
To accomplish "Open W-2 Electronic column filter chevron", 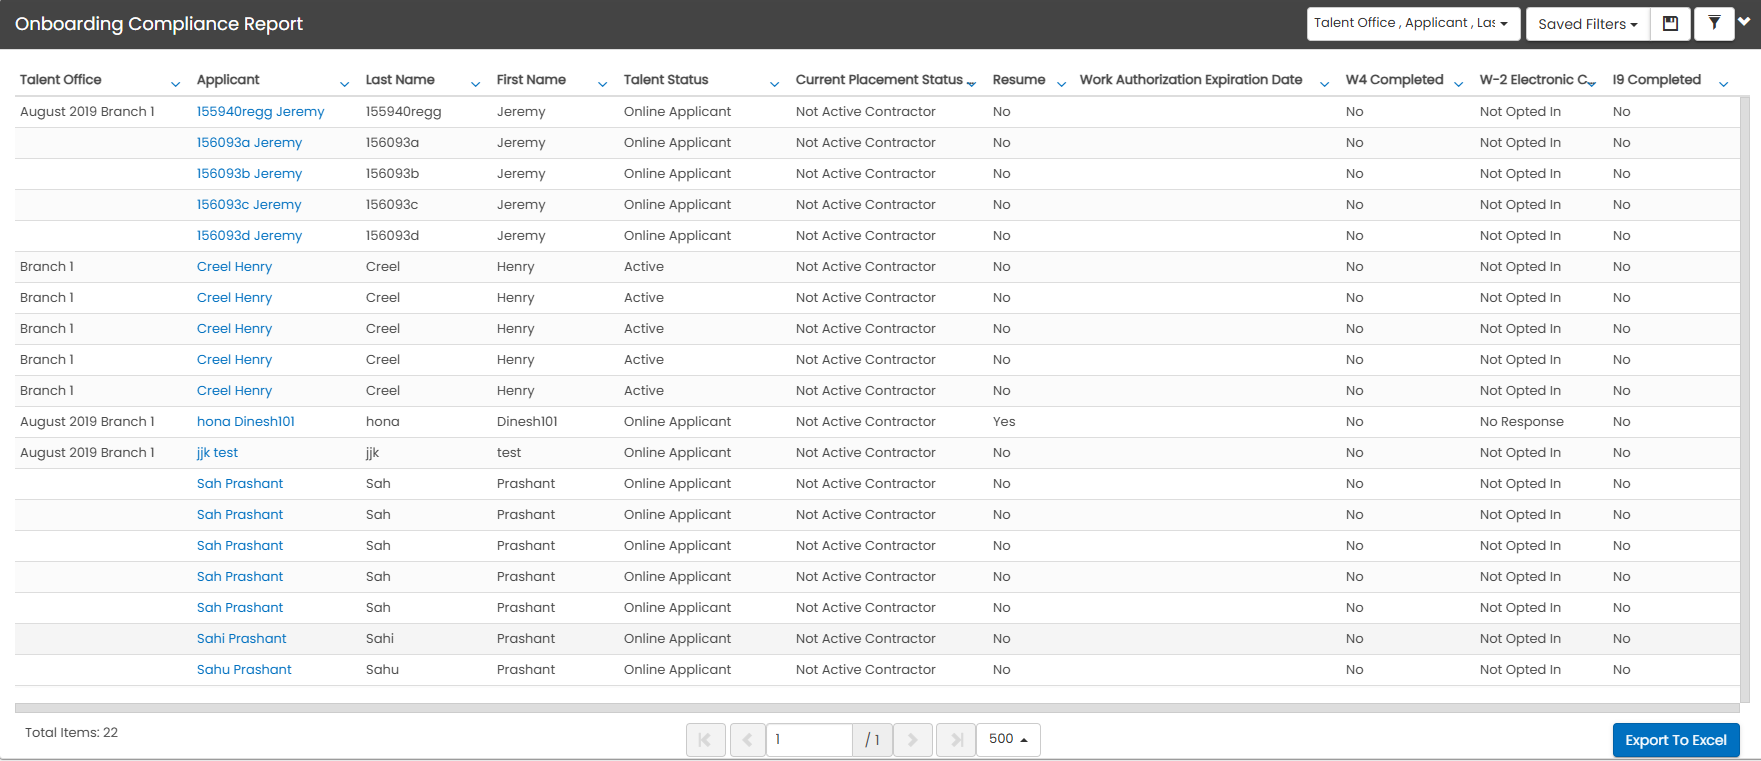I will pyautogui.click(x=1592, y=84).
